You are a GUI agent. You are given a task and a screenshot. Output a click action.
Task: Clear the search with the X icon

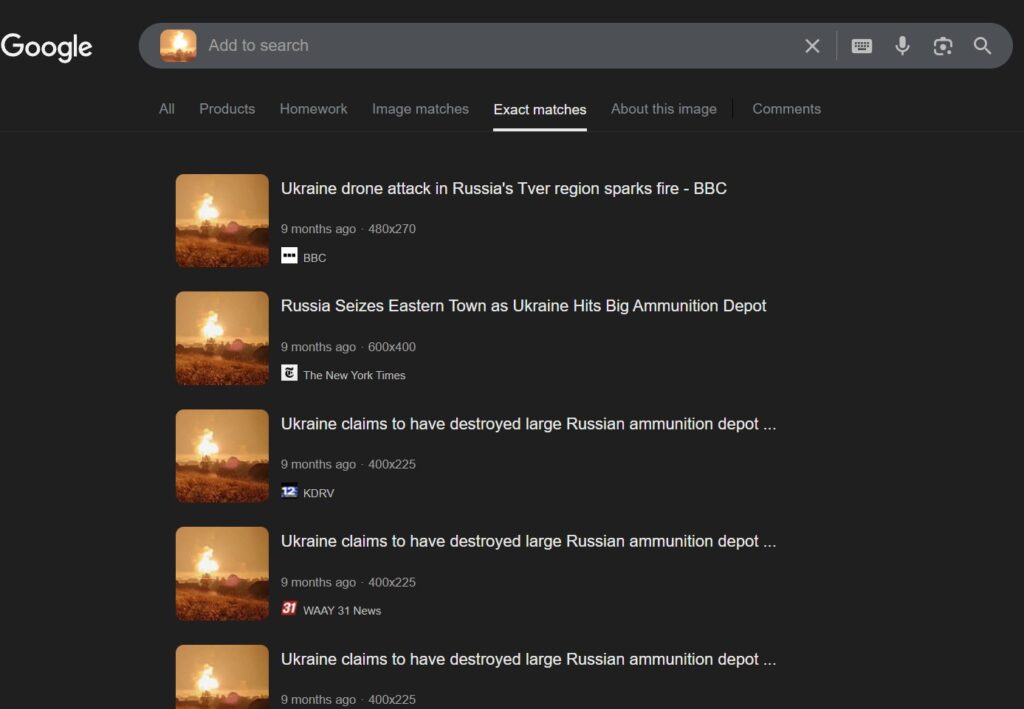click(x=812, y=46)
